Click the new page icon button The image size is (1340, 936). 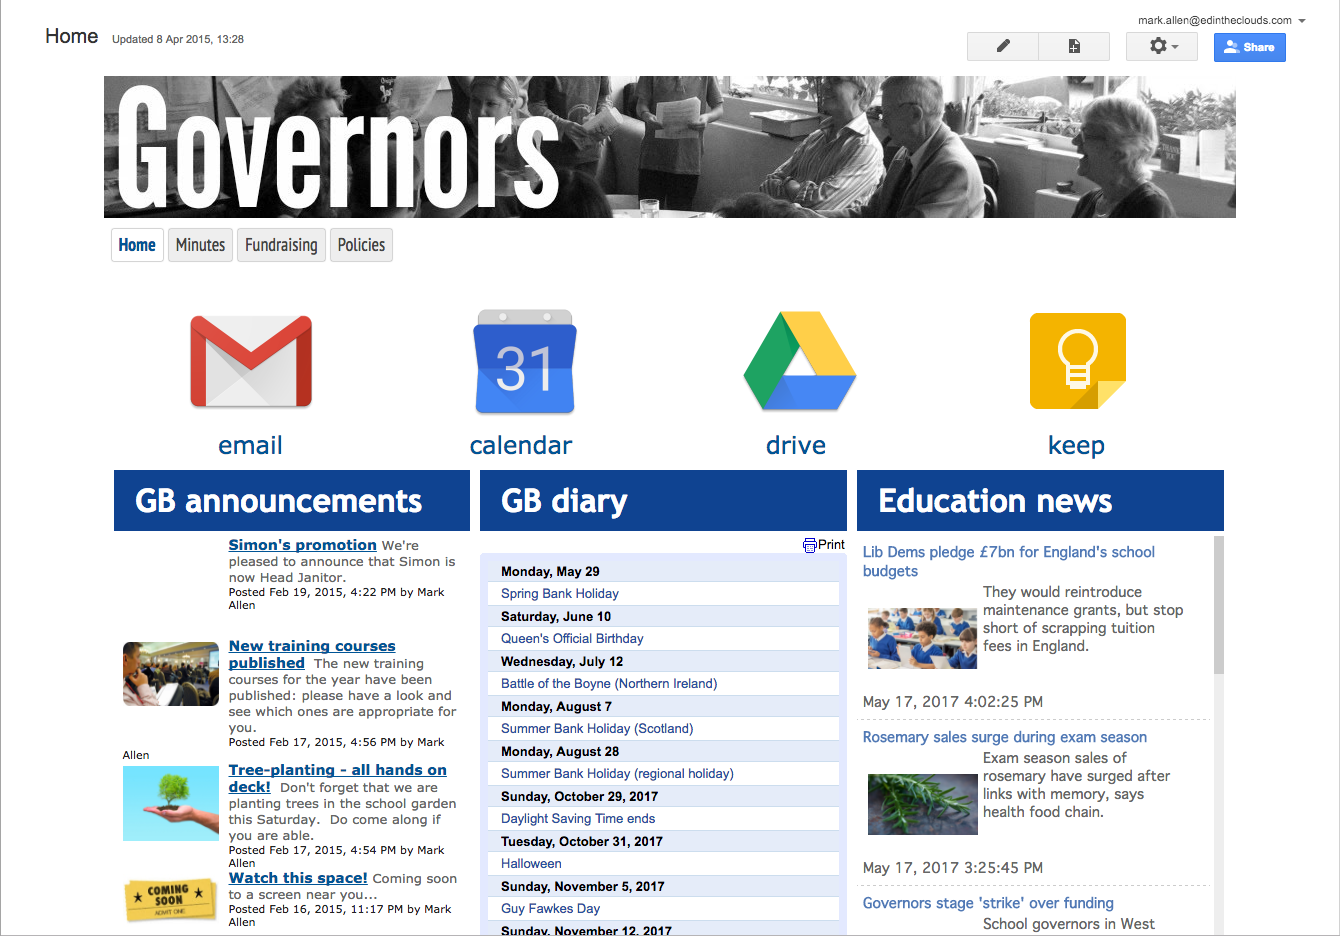[1074, 46]
